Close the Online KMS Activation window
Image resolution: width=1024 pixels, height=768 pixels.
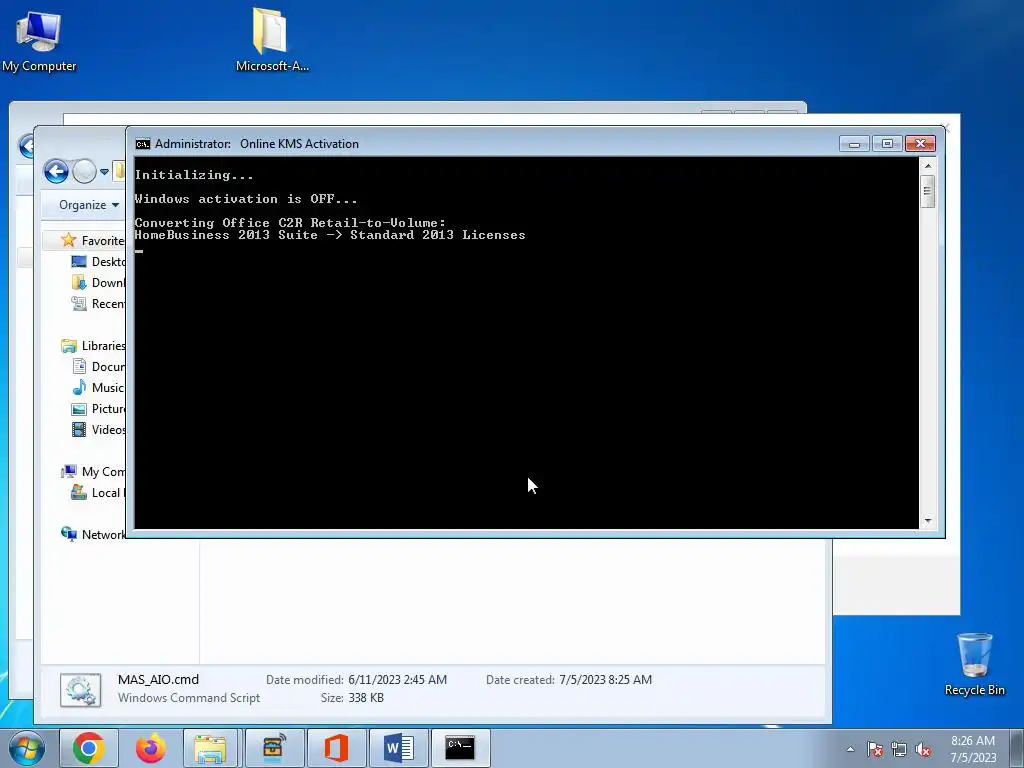coord(920,144)
